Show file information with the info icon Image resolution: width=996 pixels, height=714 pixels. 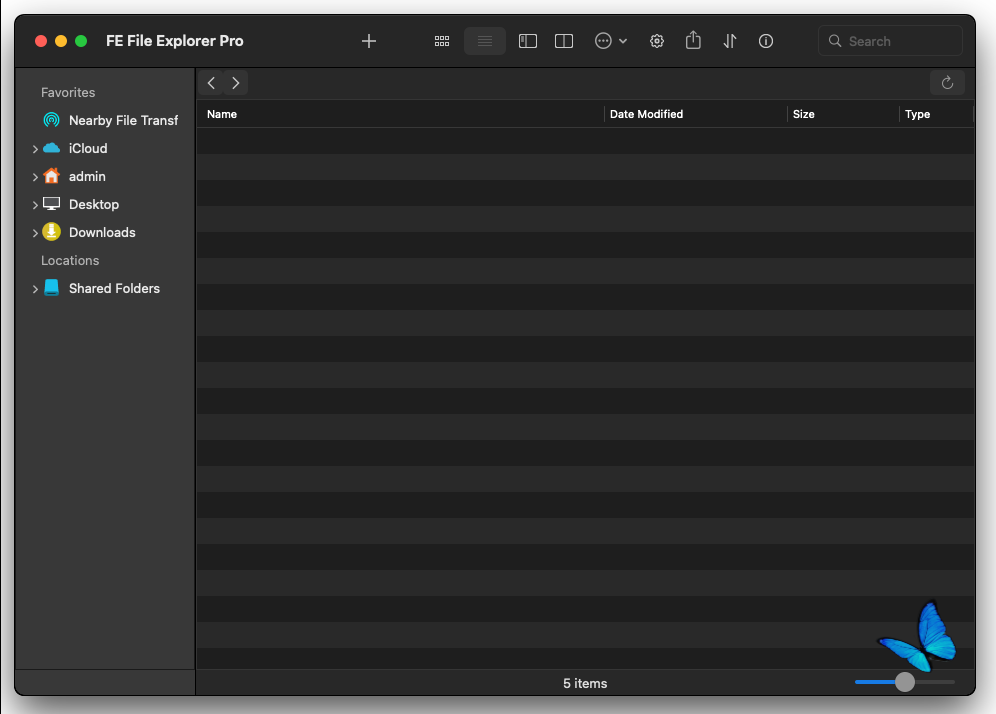point(765,41)
